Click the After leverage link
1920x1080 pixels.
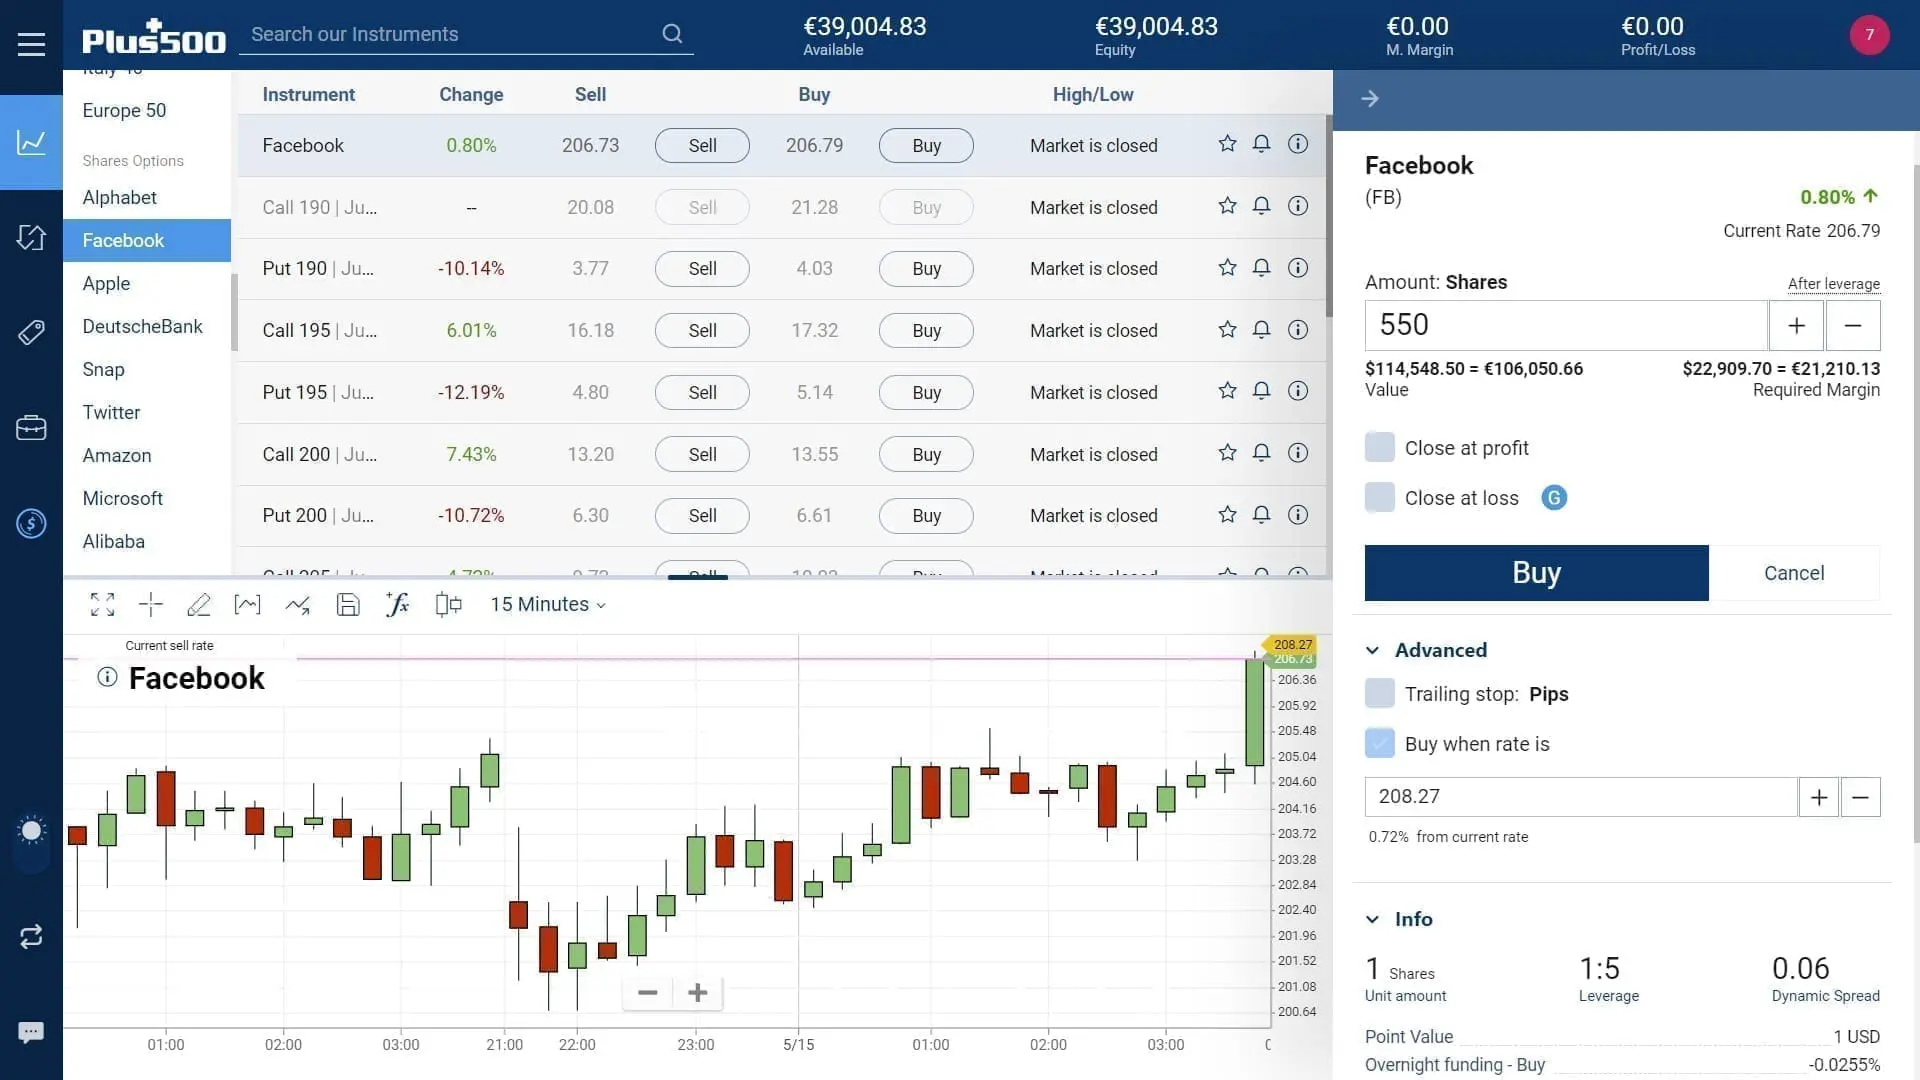tap(1834, 283)
